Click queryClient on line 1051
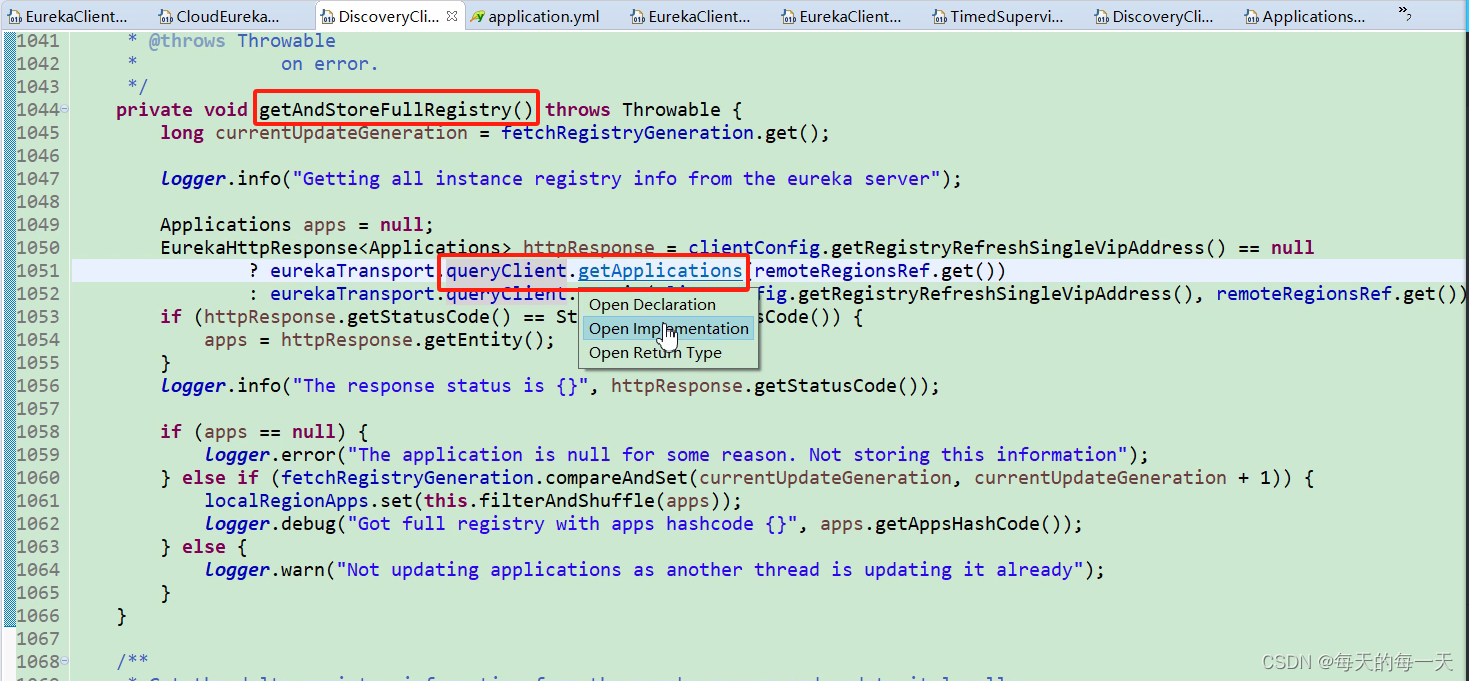This screenshot has width=1469, height=681. (x=506, y=270)
